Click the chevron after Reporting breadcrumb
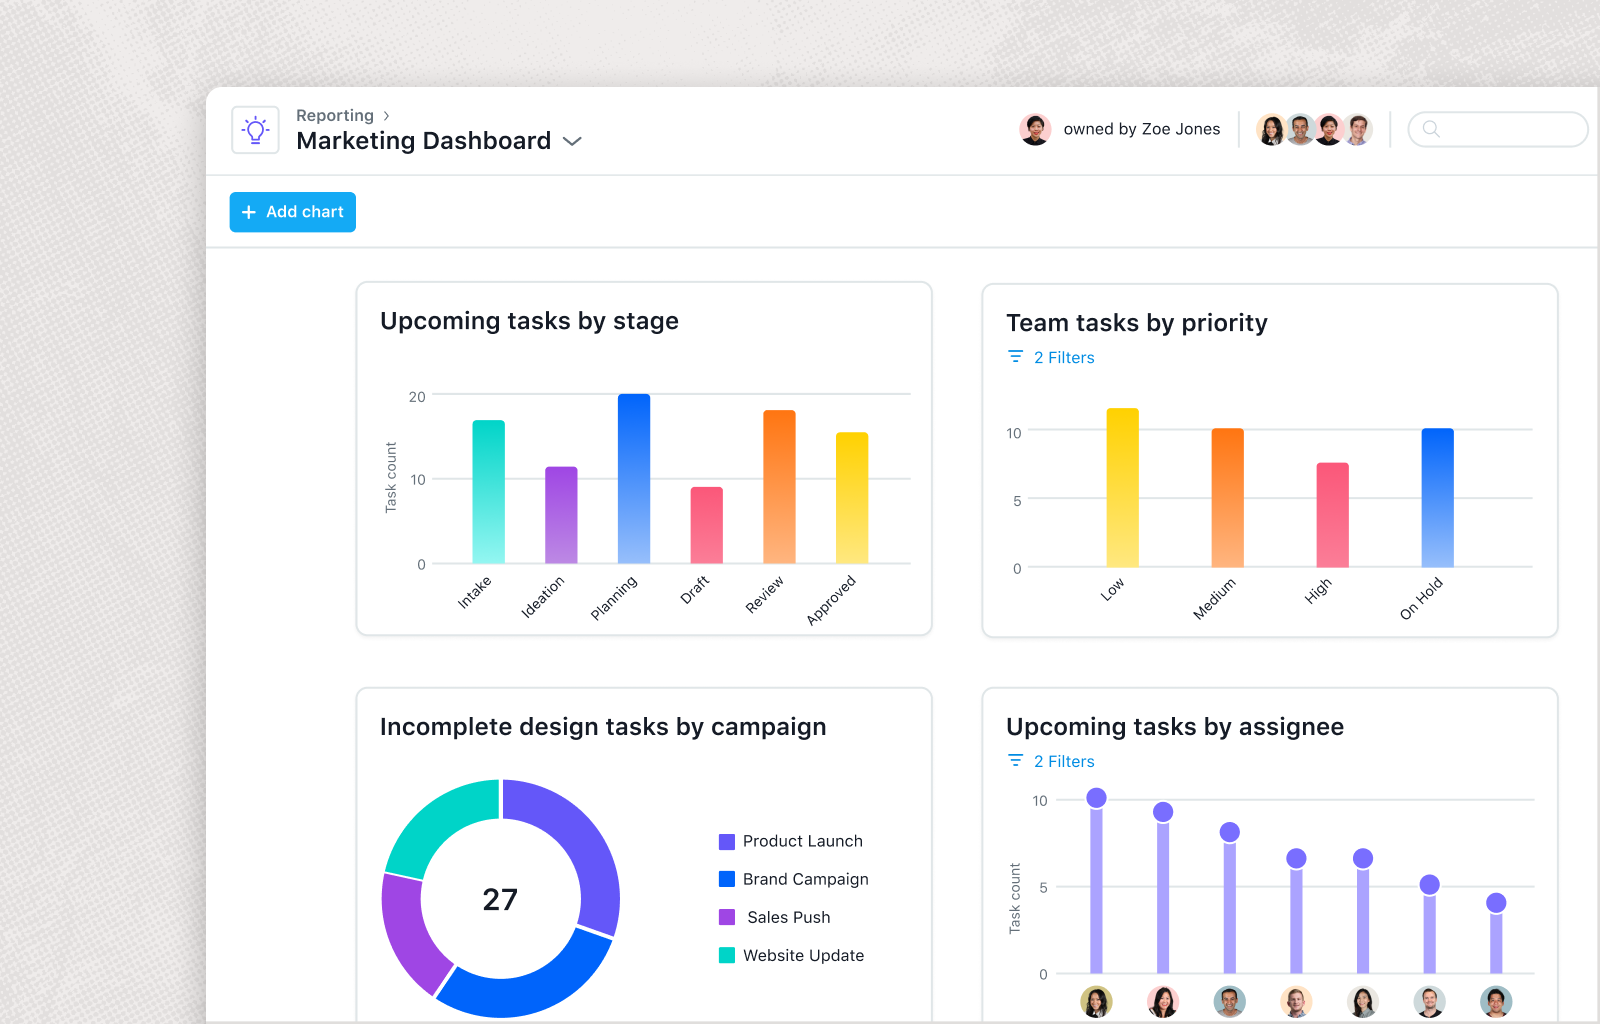The image size is (1600, 1024). pyautogui.click(x=385, y=115)
